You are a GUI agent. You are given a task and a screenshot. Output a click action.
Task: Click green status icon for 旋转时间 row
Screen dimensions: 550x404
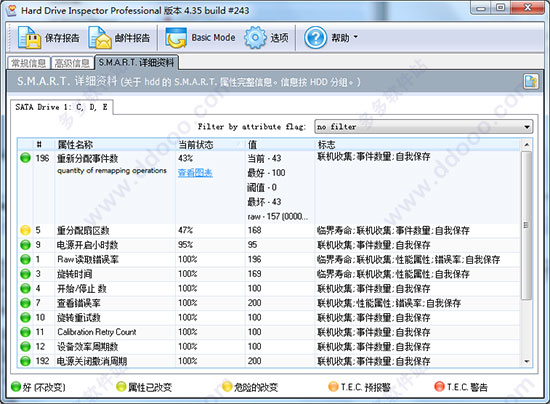coord(25,274)
